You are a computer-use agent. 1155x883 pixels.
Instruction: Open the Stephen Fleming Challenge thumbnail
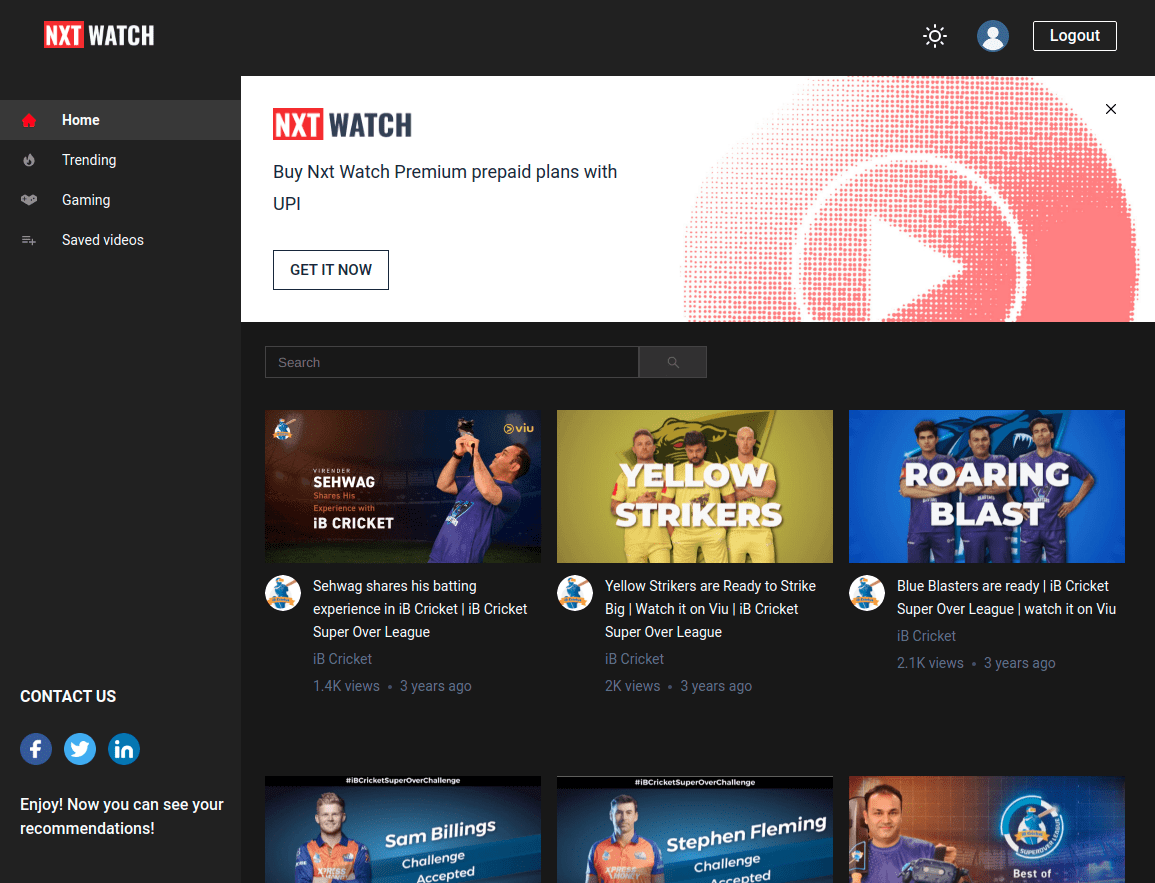(x=695, y=829)
